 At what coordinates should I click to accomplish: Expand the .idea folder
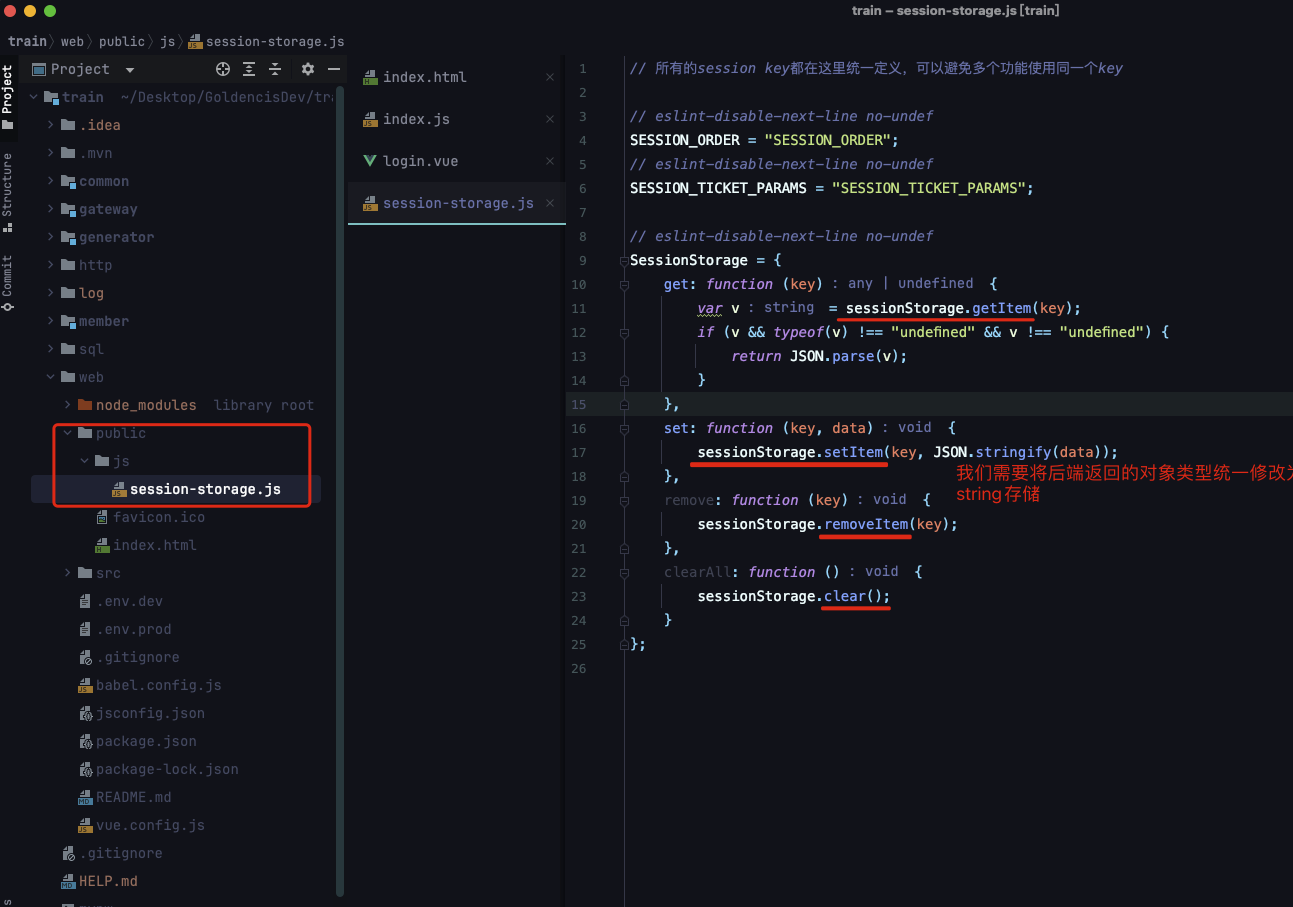click(51, 125)
